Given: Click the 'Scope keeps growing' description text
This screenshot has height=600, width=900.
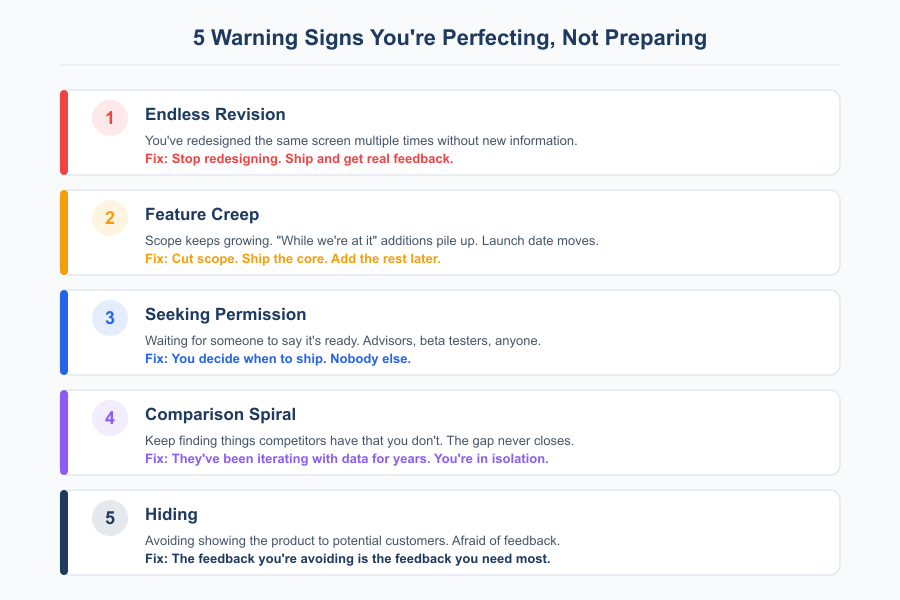Looking at the screenshot, I should point(372,241).
